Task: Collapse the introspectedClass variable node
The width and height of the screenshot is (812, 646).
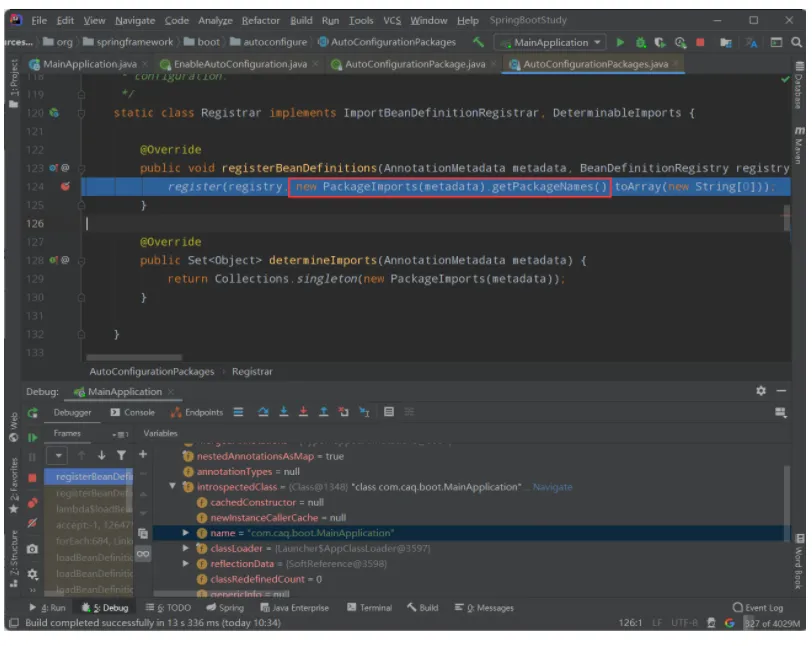Action: (x=174, y=487)
